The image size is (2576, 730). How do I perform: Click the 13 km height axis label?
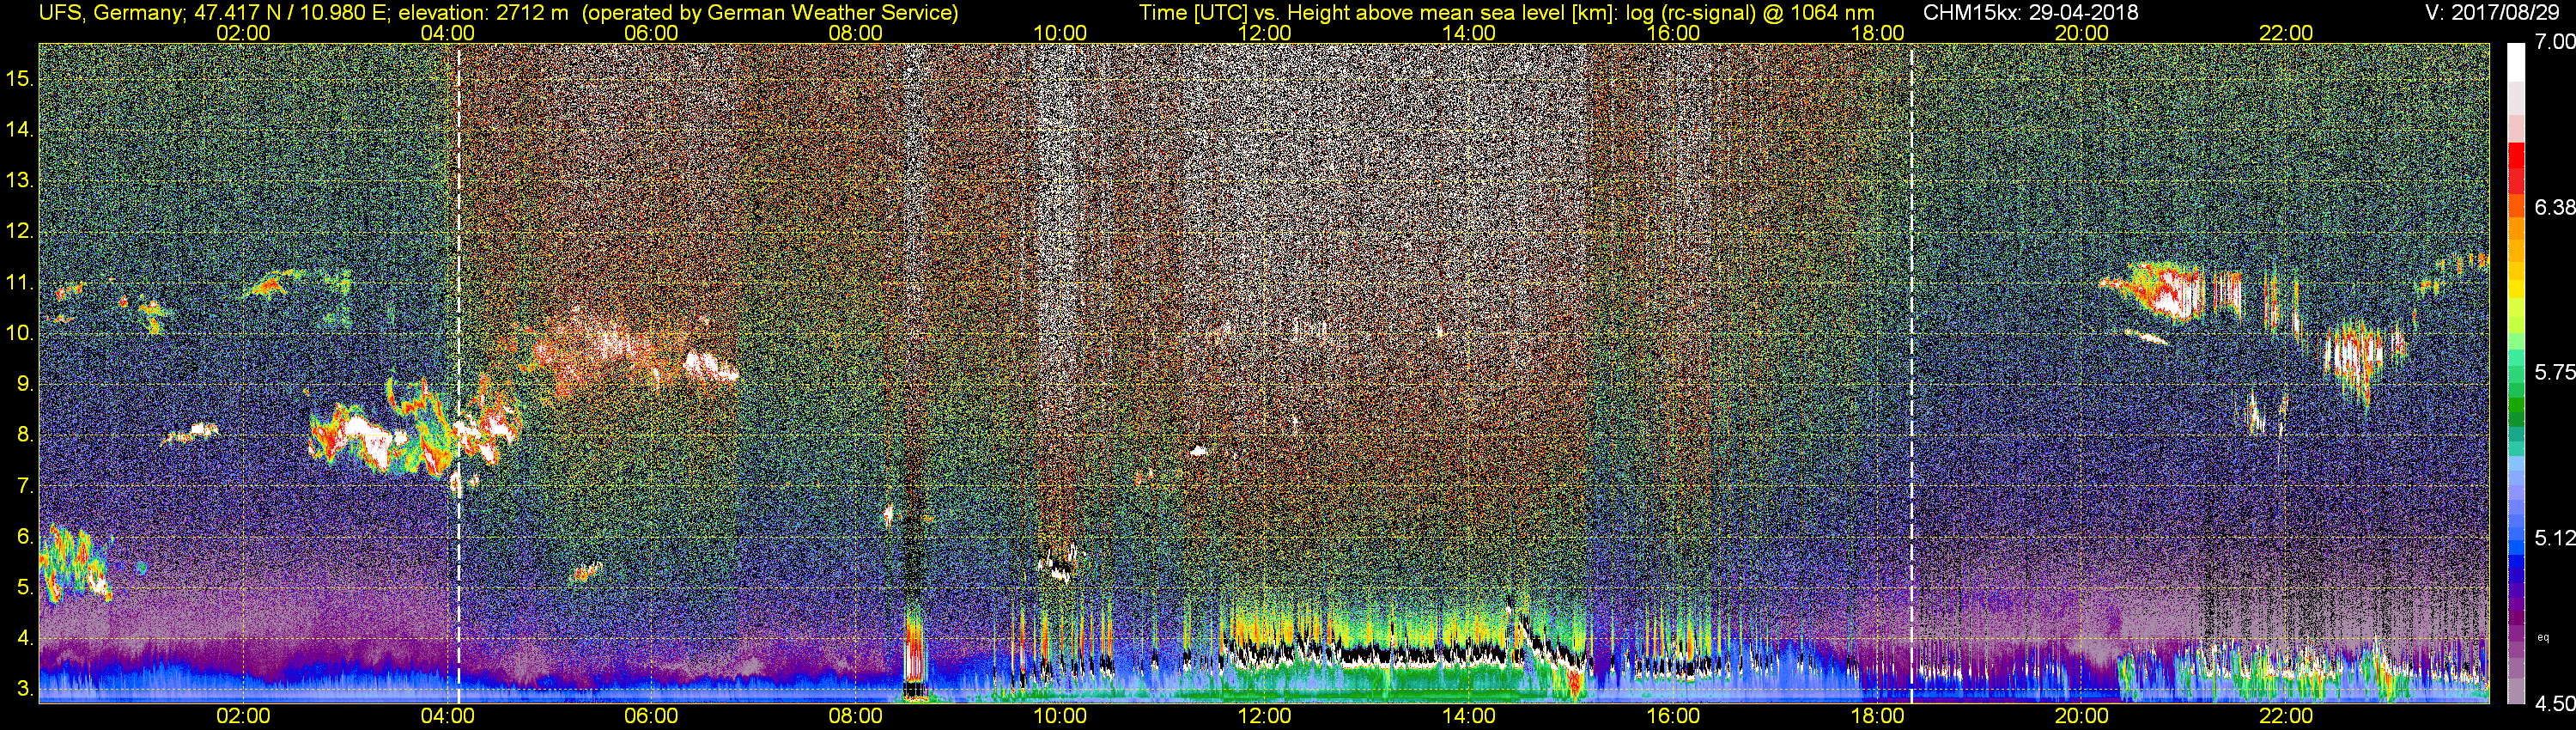pyautogui.click(x=20, y=180)
